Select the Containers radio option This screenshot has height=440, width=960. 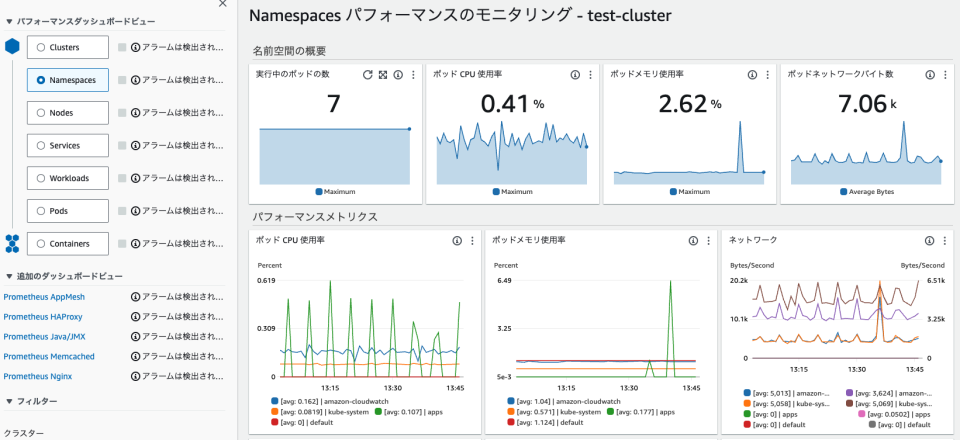(x=41, y=244)
